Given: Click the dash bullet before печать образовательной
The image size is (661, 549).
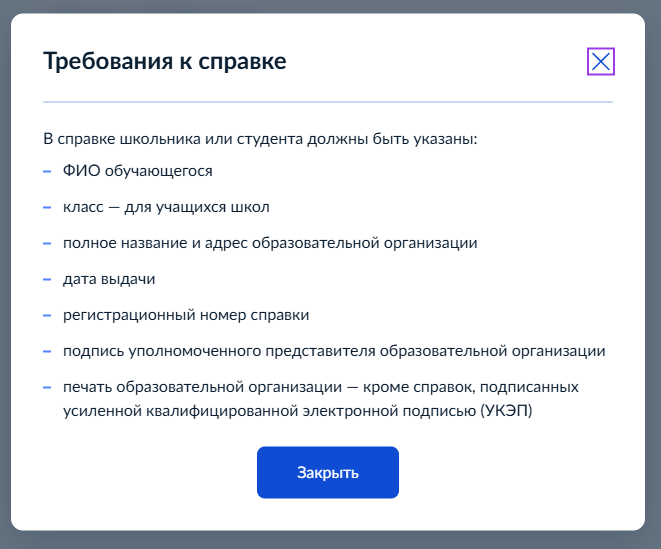Looking at the screenshot, I should (47, 386).
